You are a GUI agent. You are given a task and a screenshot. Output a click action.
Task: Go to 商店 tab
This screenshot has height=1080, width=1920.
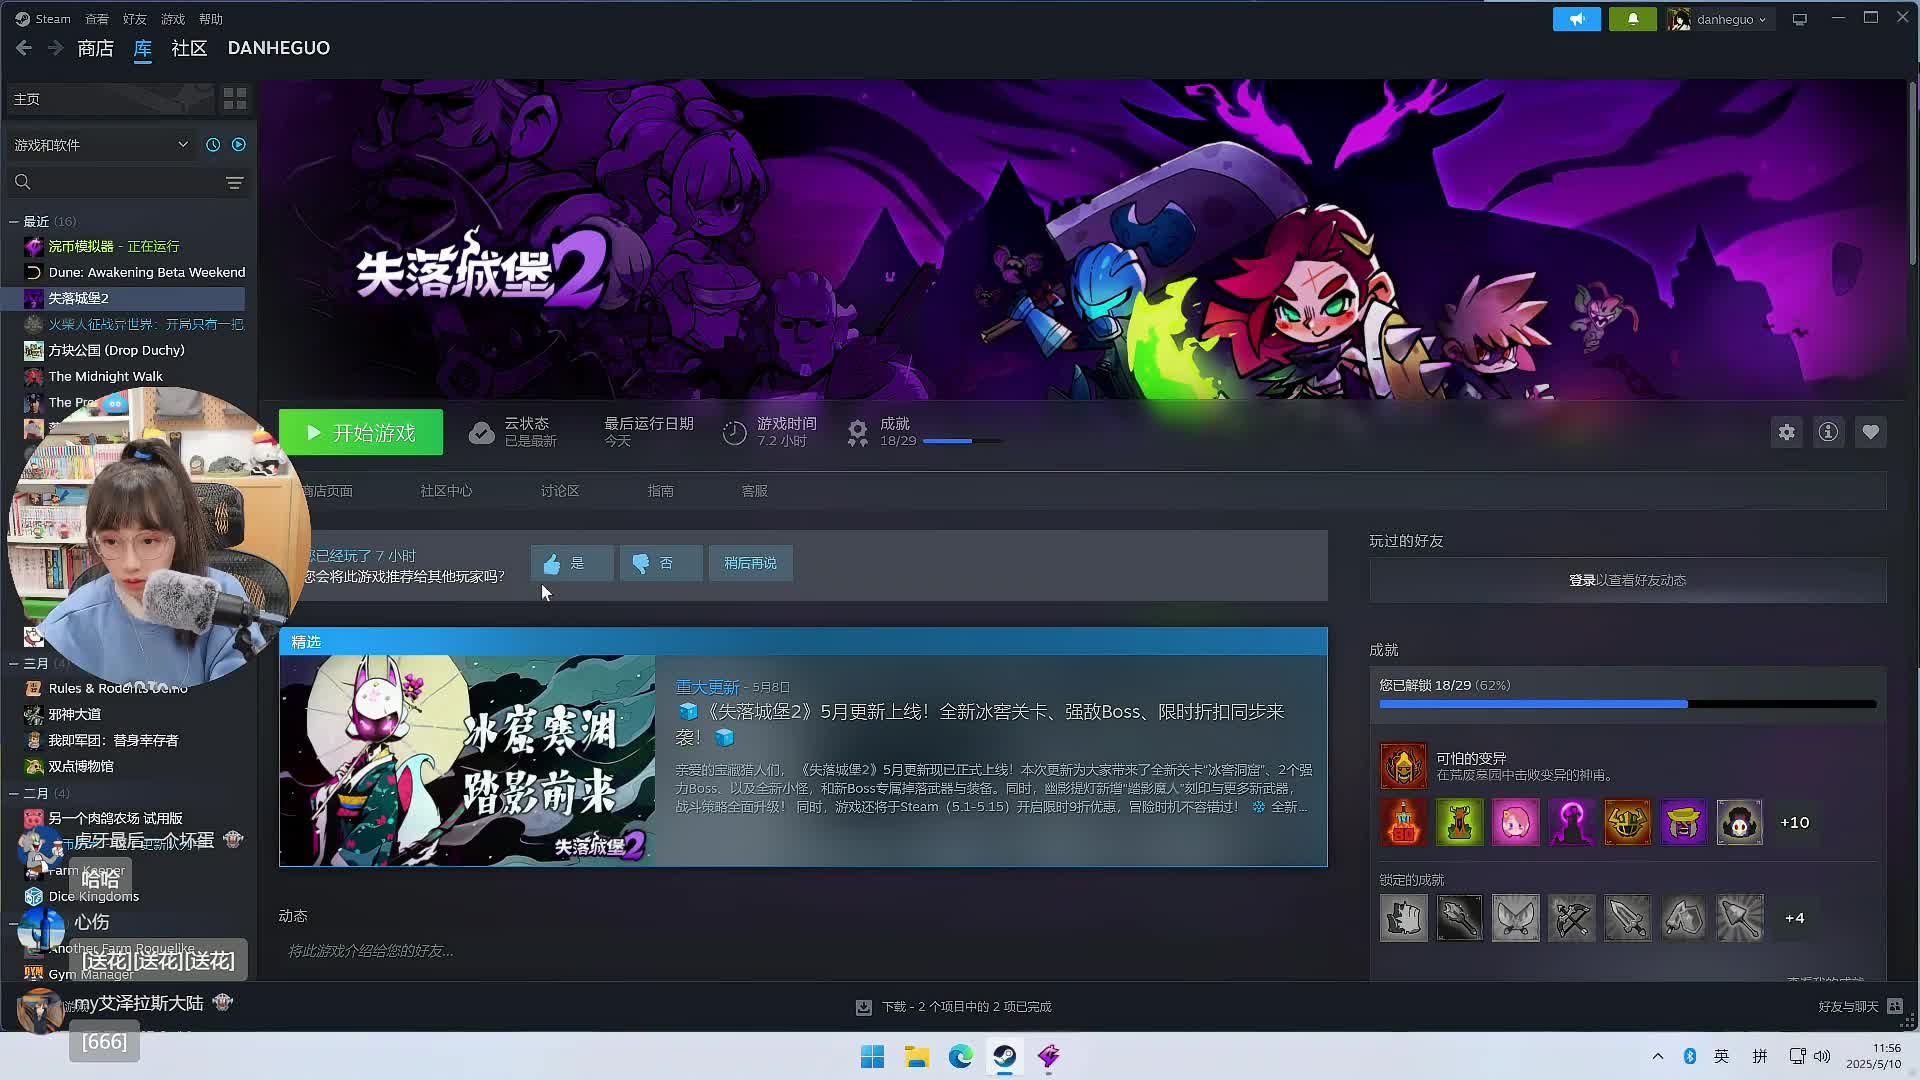(x=95, y=48)
